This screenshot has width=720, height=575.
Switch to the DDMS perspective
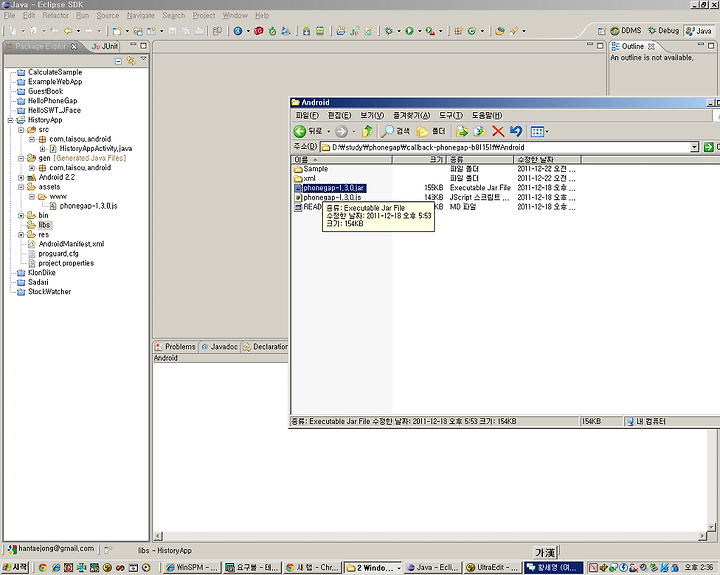coord(625,31)
